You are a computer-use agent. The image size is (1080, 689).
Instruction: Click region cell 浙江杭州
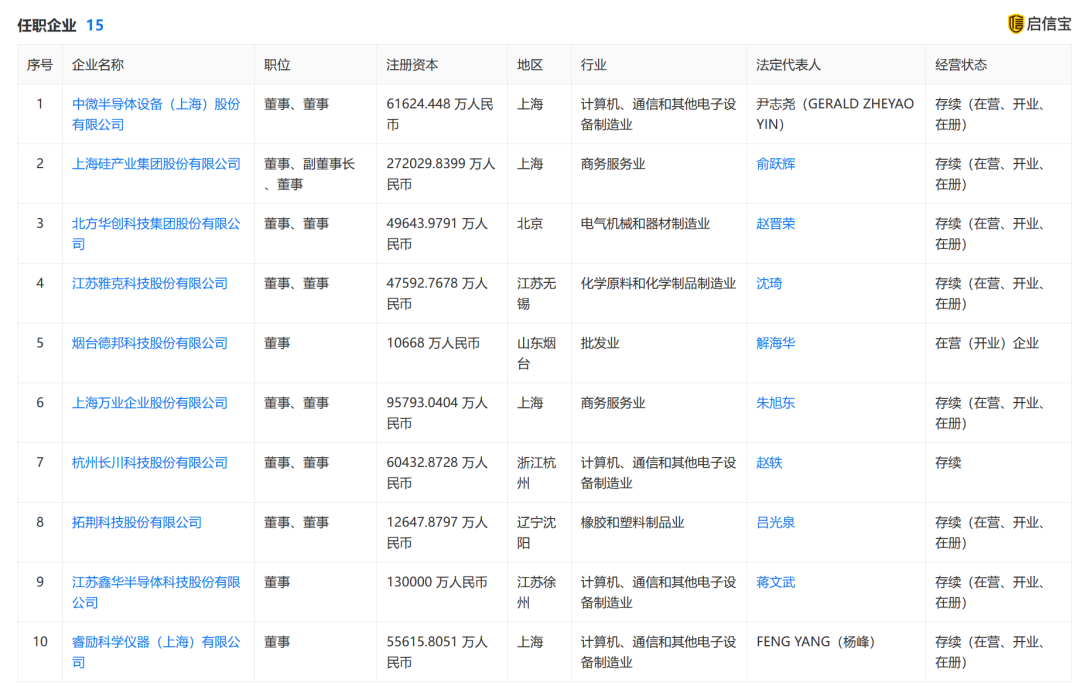tap(537, 473)
